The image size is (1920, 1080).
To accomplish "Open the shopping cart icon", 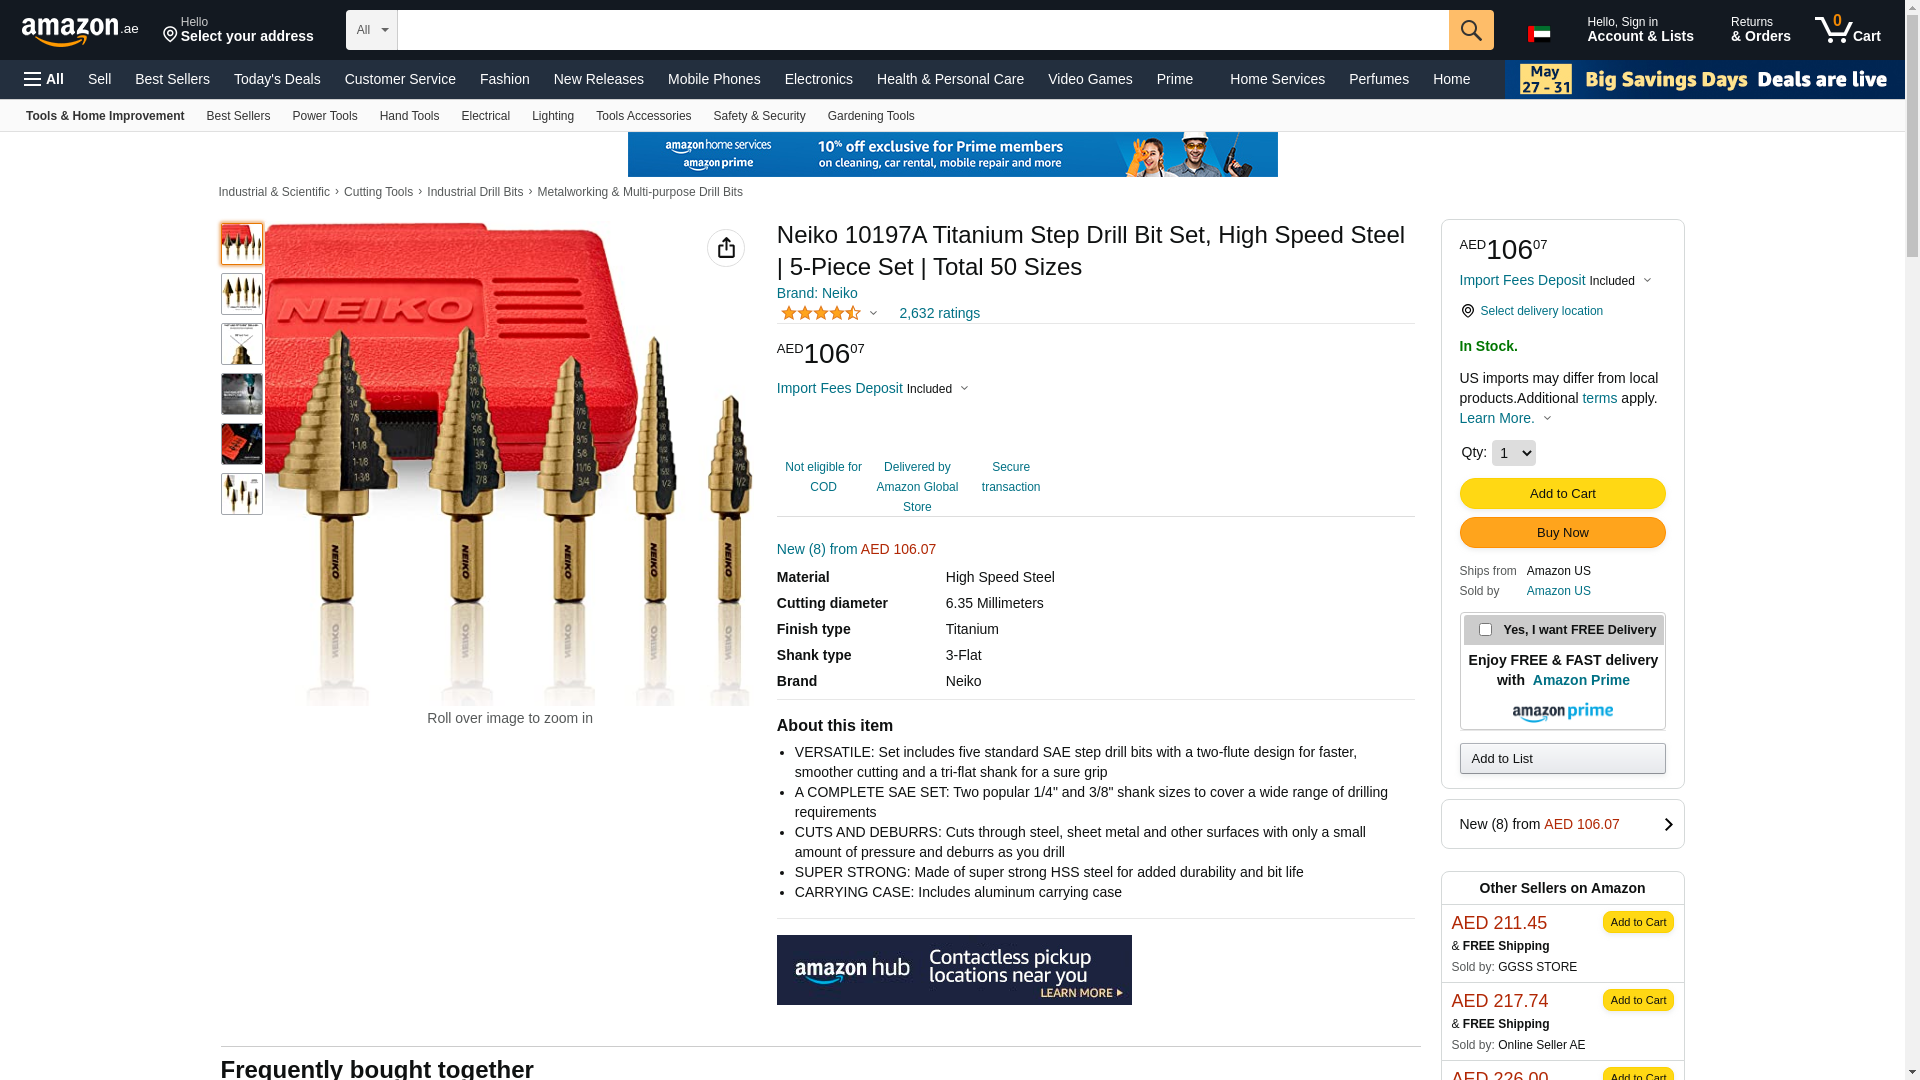I will (x=1847, y=30).
